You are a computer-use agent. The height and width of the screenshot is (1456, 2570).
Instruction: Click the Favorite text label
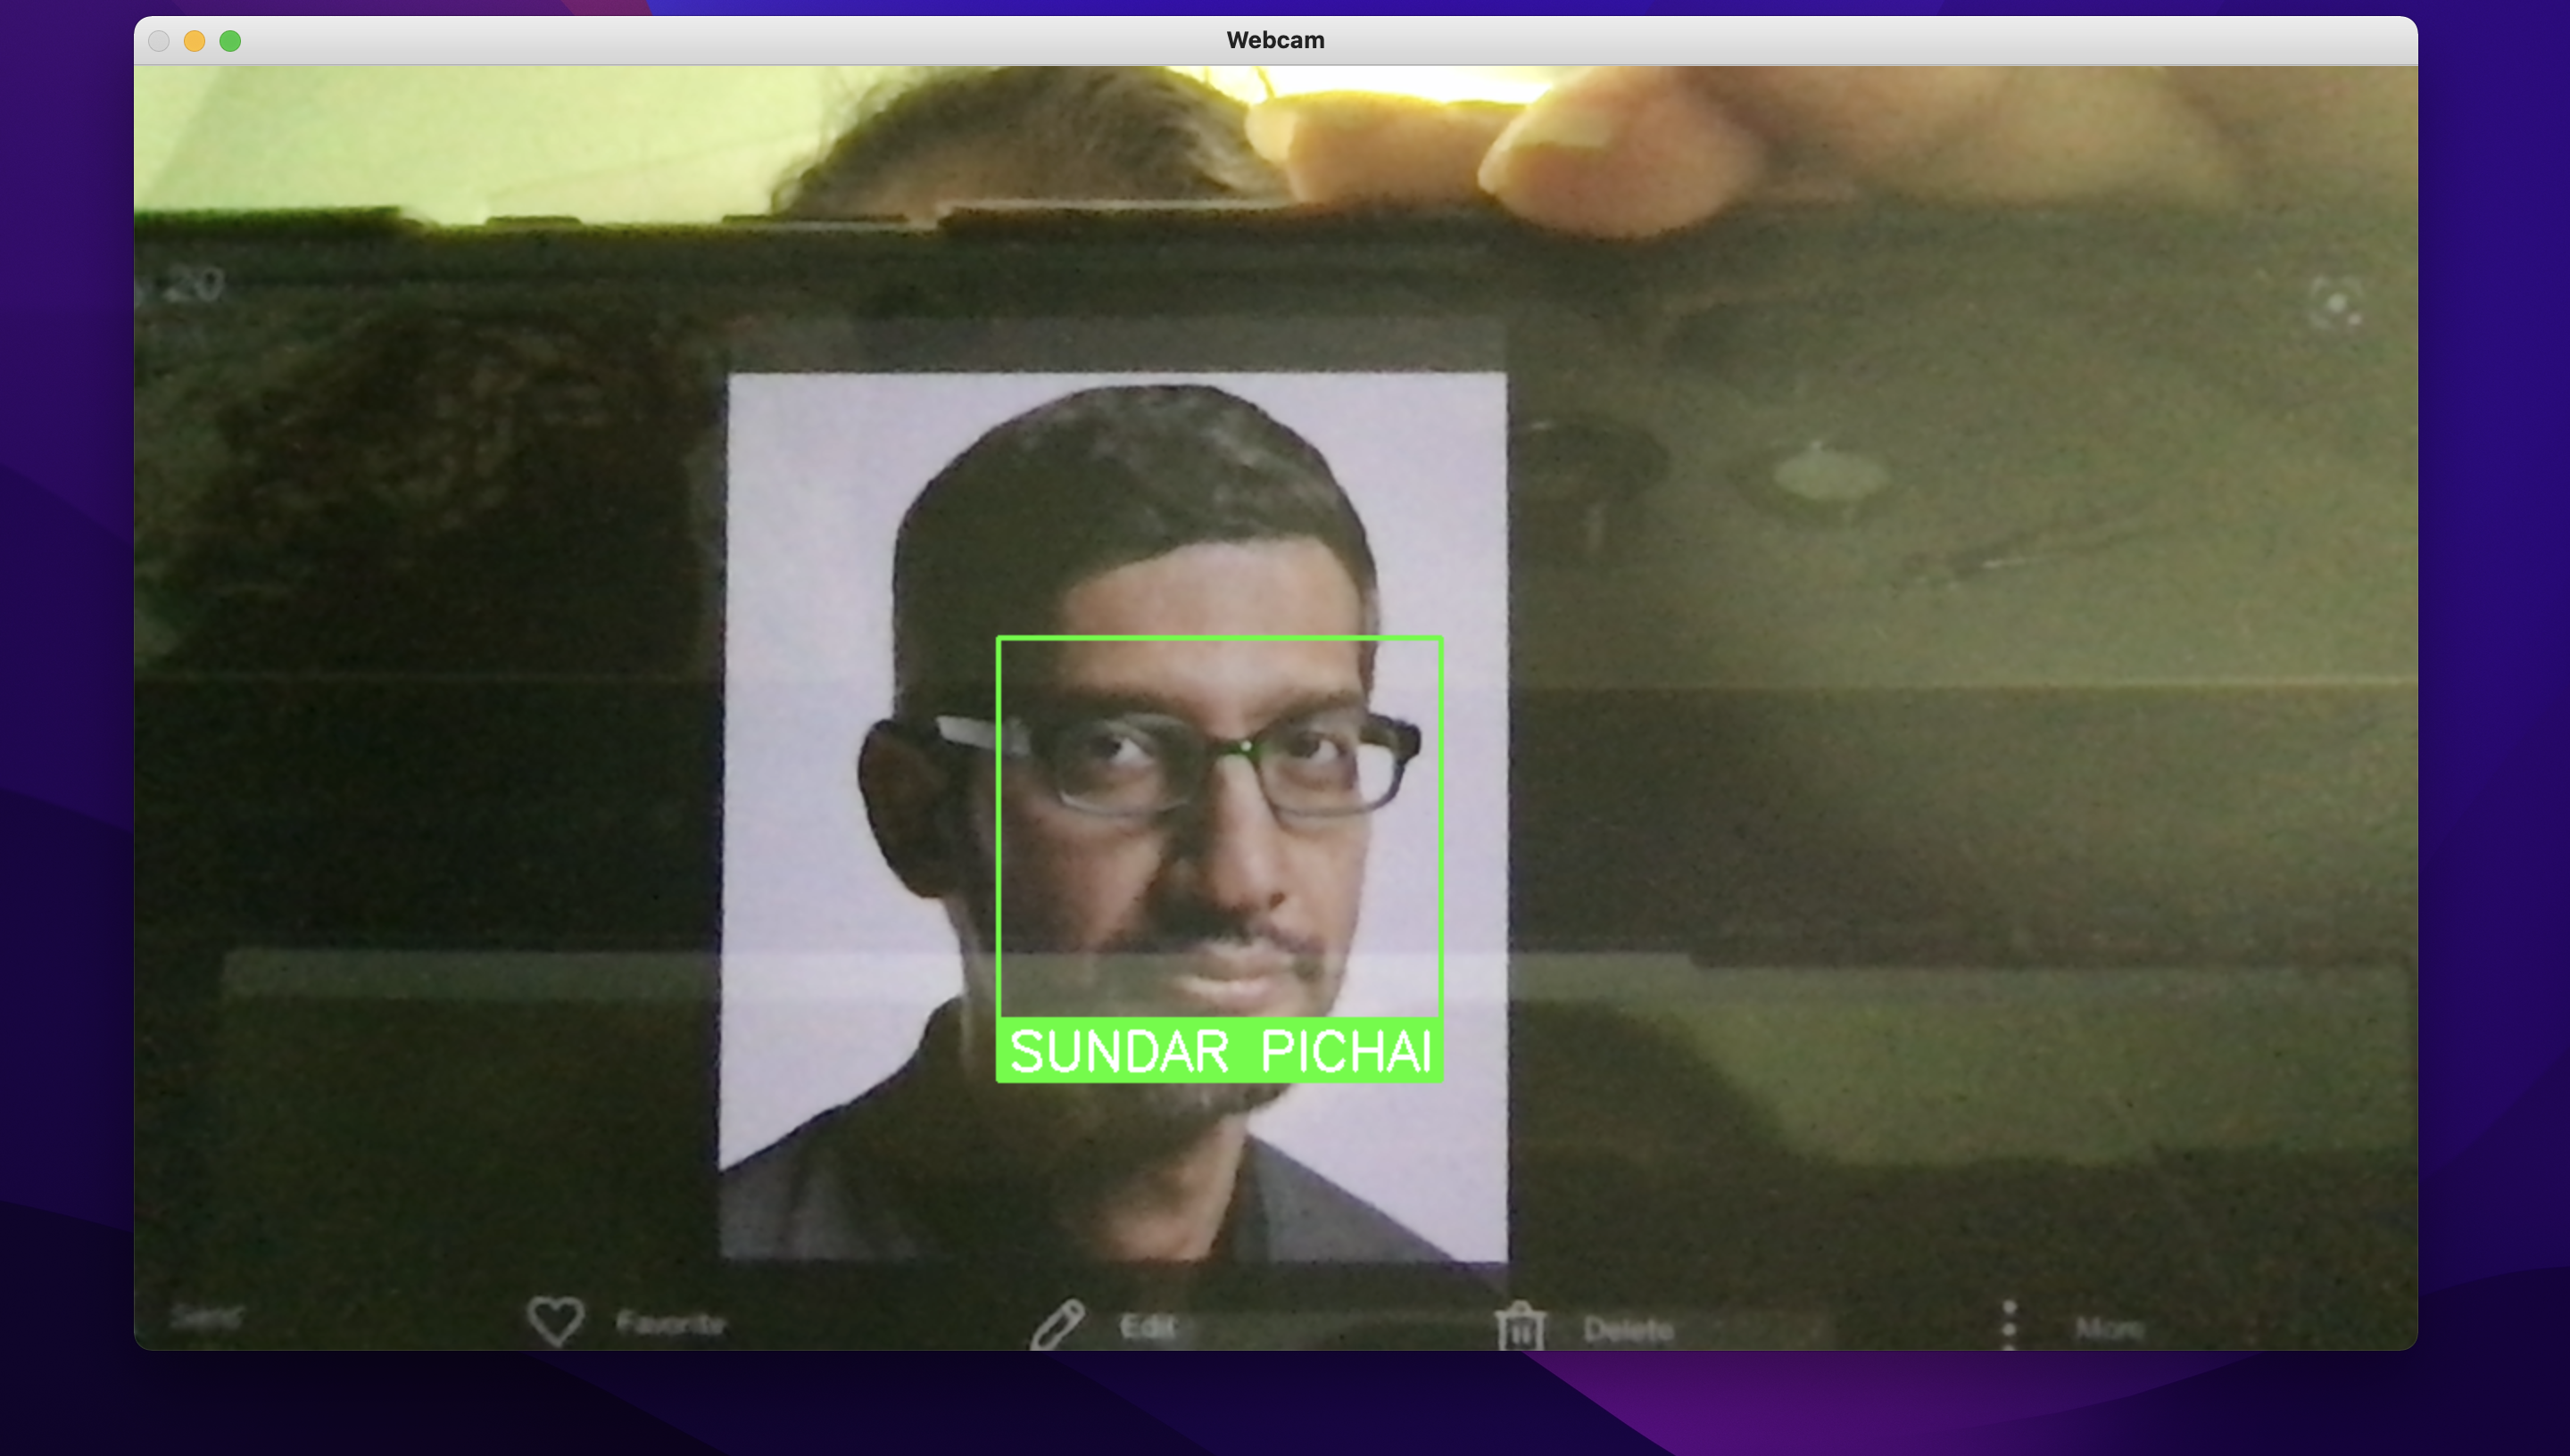(x=670, y=1324)
